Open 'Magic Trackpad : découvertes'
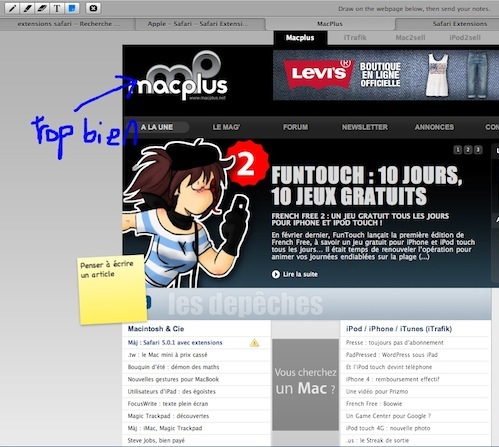The height and width of the screenshot is (447, 499). [x=168, y=416]
